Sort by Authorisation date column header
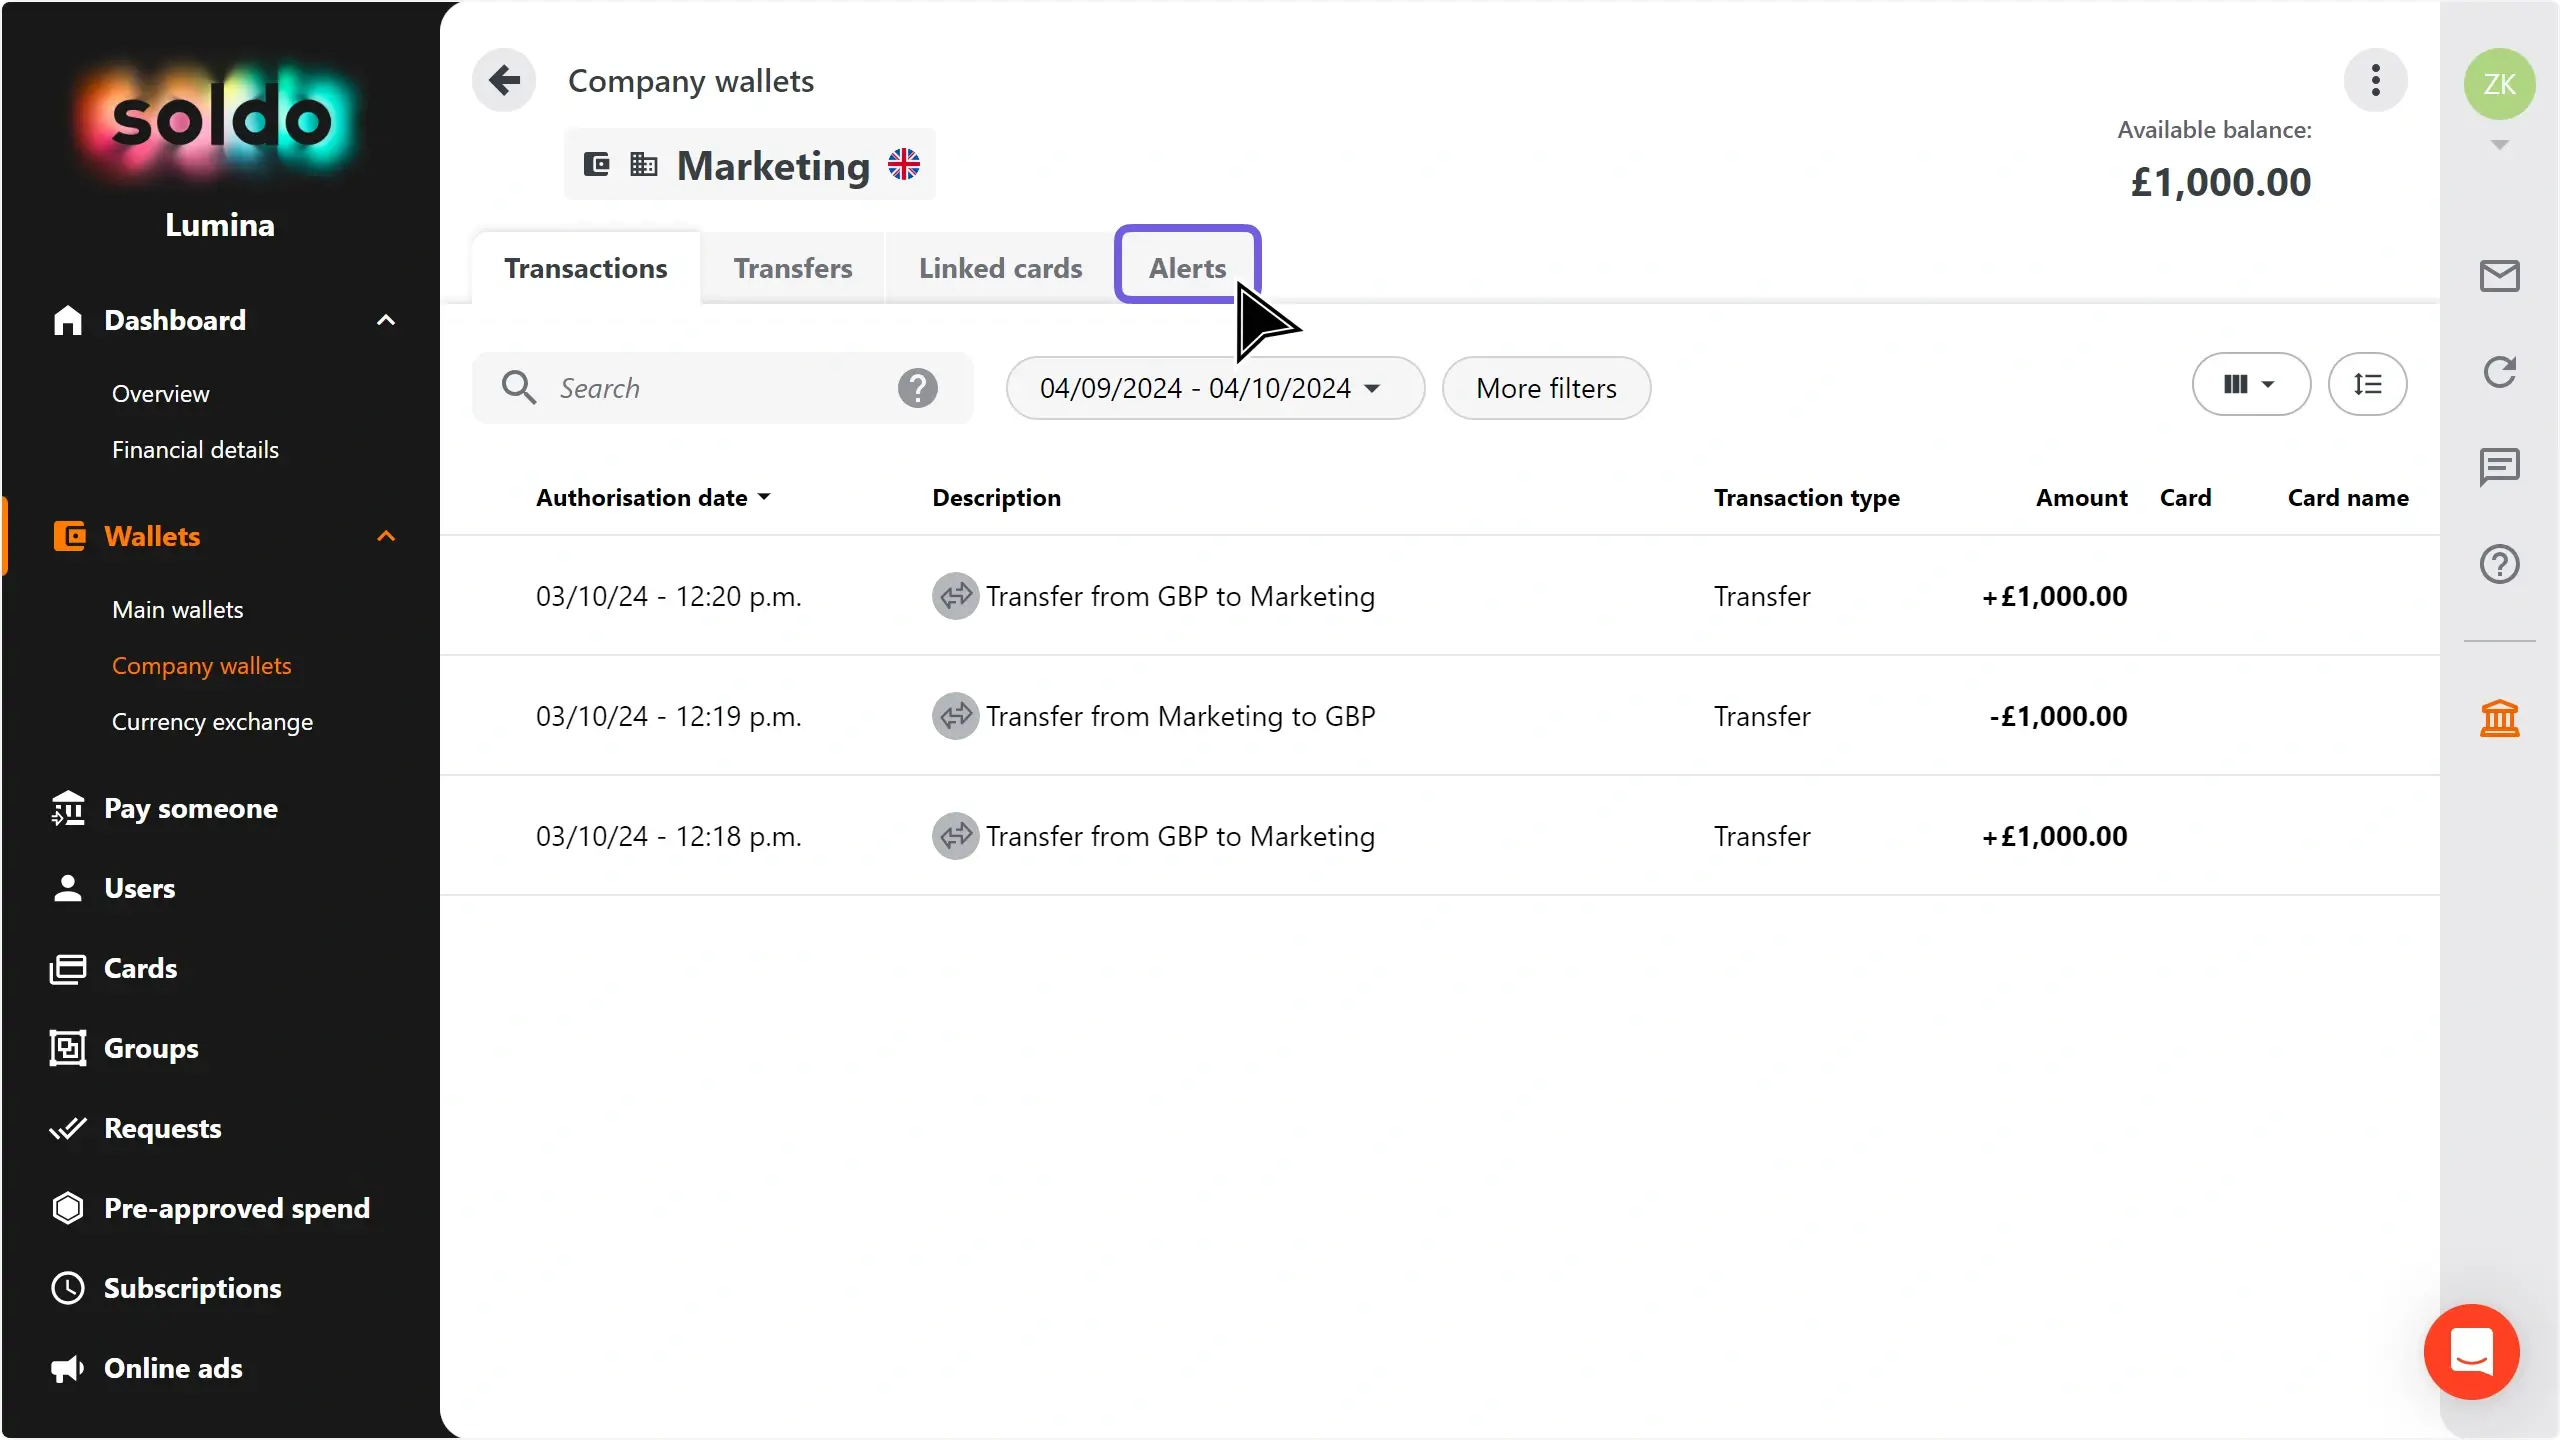 (x=652, y=498)
